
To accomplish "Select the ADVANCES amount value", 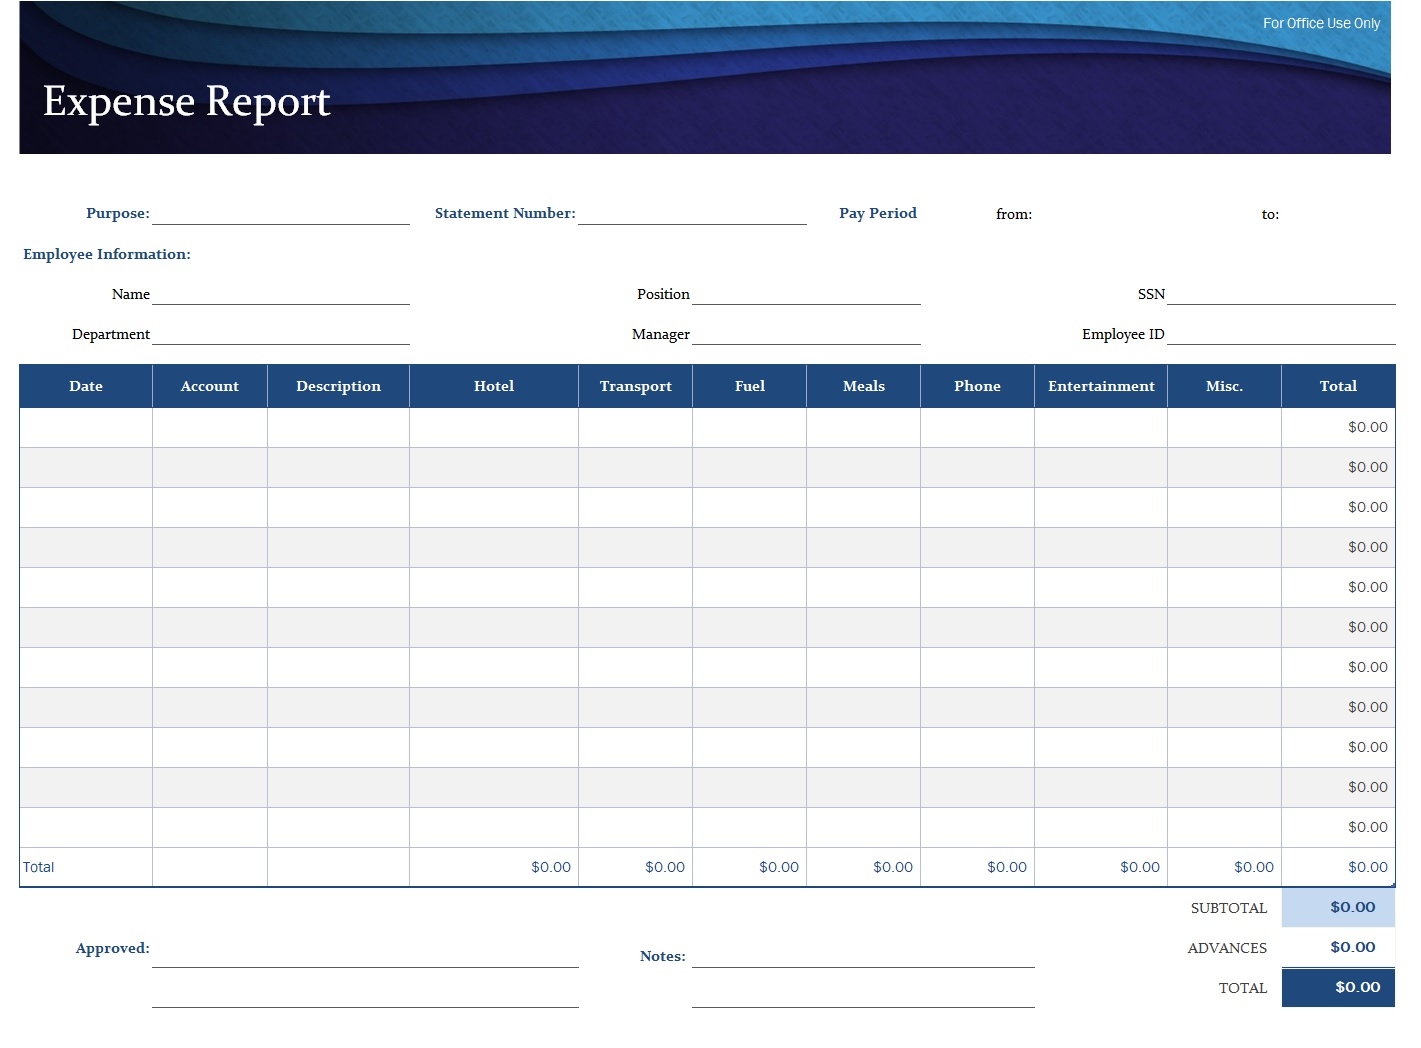I will [1352, 947].
